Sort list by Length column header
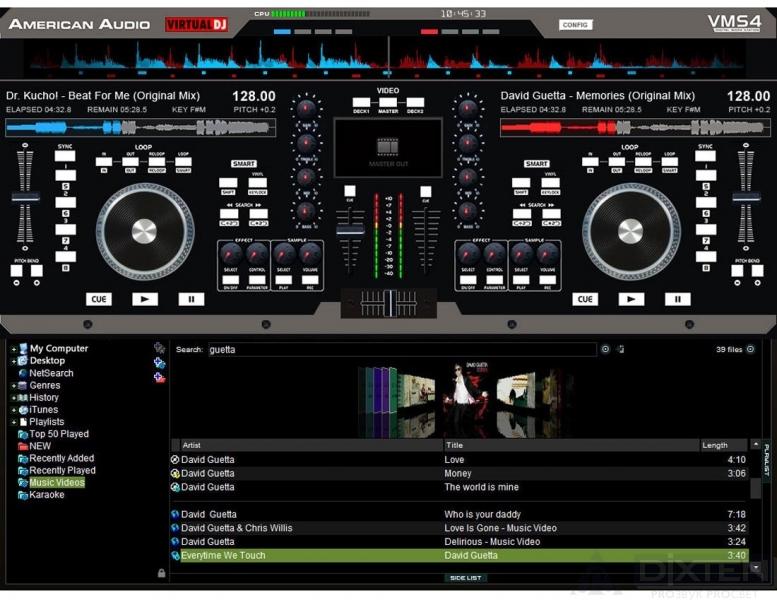The width and height of the screenshot is (777, 600). (723, 445)
